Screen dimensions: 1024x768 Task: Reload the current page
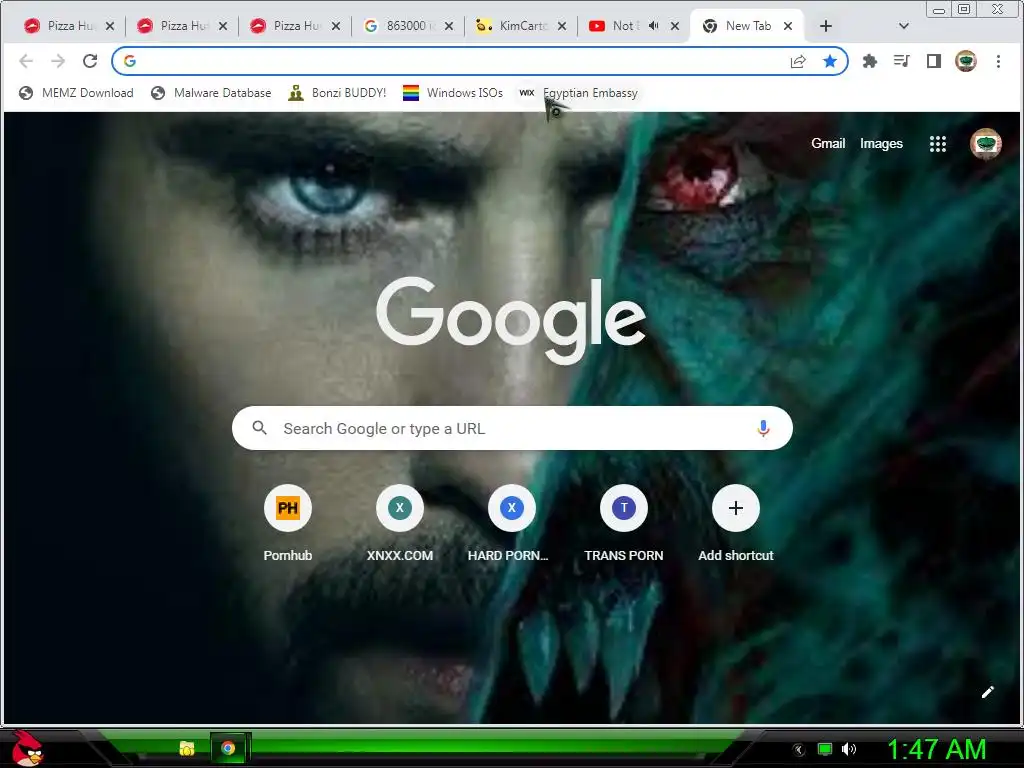pos(90,61)
